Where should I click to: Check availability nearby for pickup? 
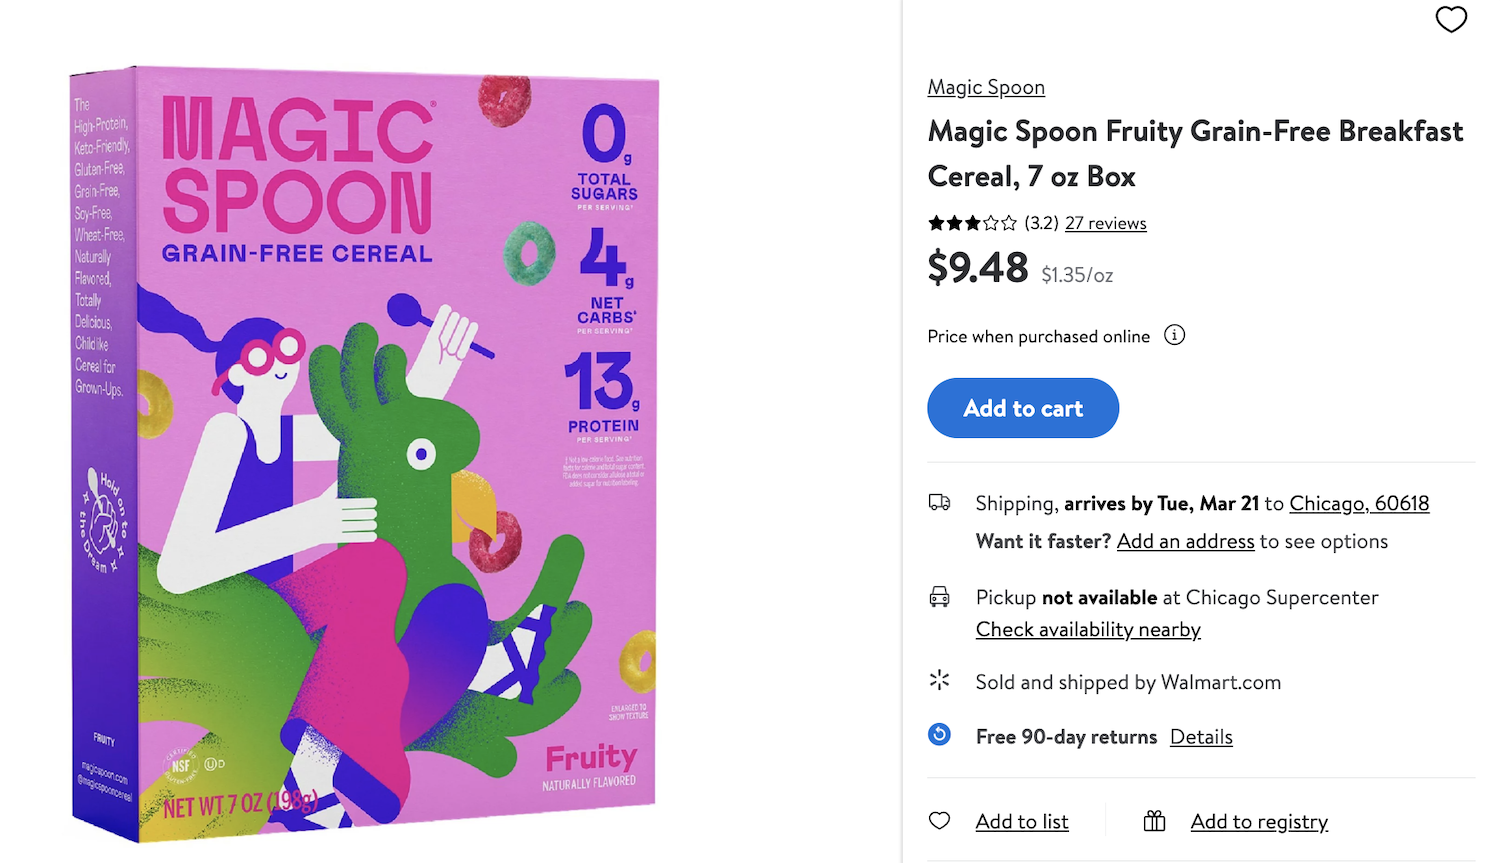click(1088, 629)
